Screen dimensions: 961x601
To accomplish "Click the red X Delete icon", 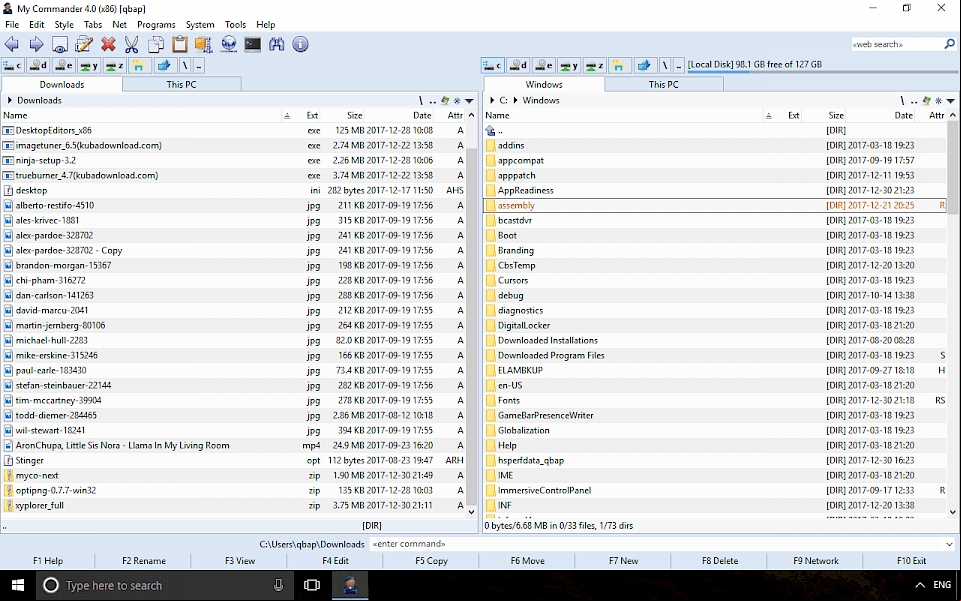I will point(108,44).
